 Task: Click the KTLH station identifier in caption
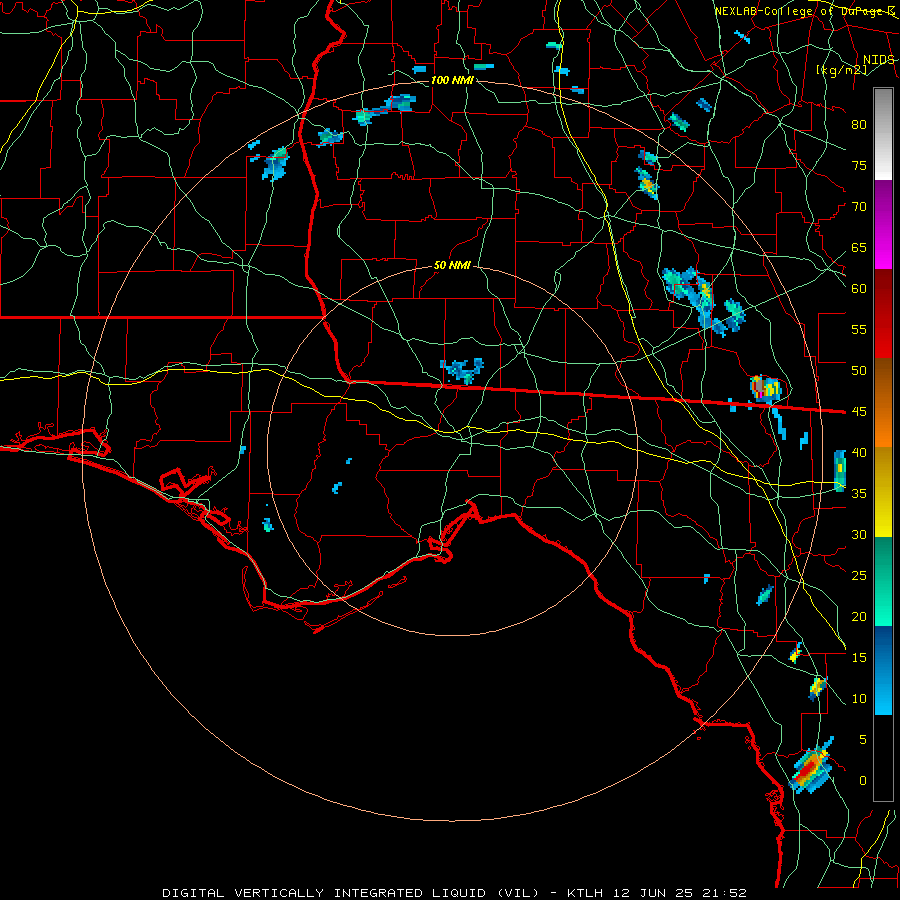[x=585, y=893]
